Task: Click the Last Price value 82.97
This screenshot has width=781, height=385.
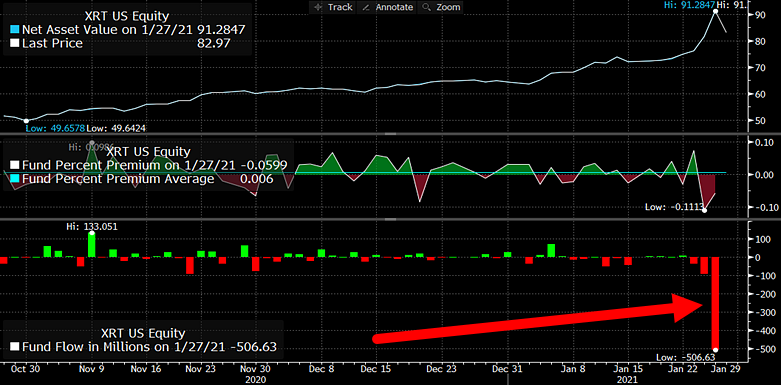Action: coord(214,44)
